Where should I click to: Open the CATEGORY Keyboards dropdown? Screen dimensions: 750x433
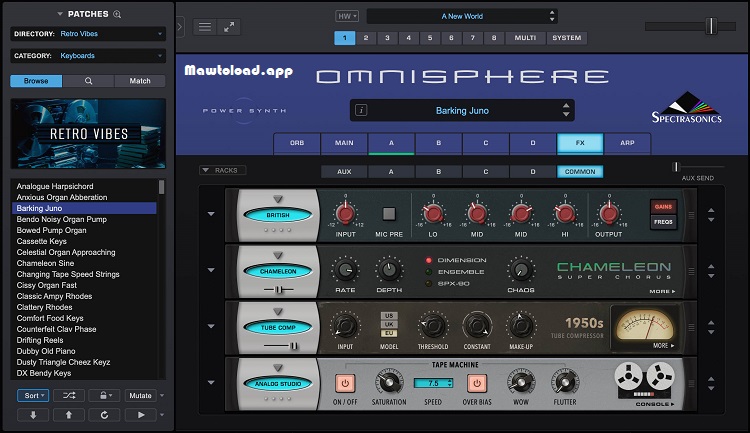(x=88, y=56)
